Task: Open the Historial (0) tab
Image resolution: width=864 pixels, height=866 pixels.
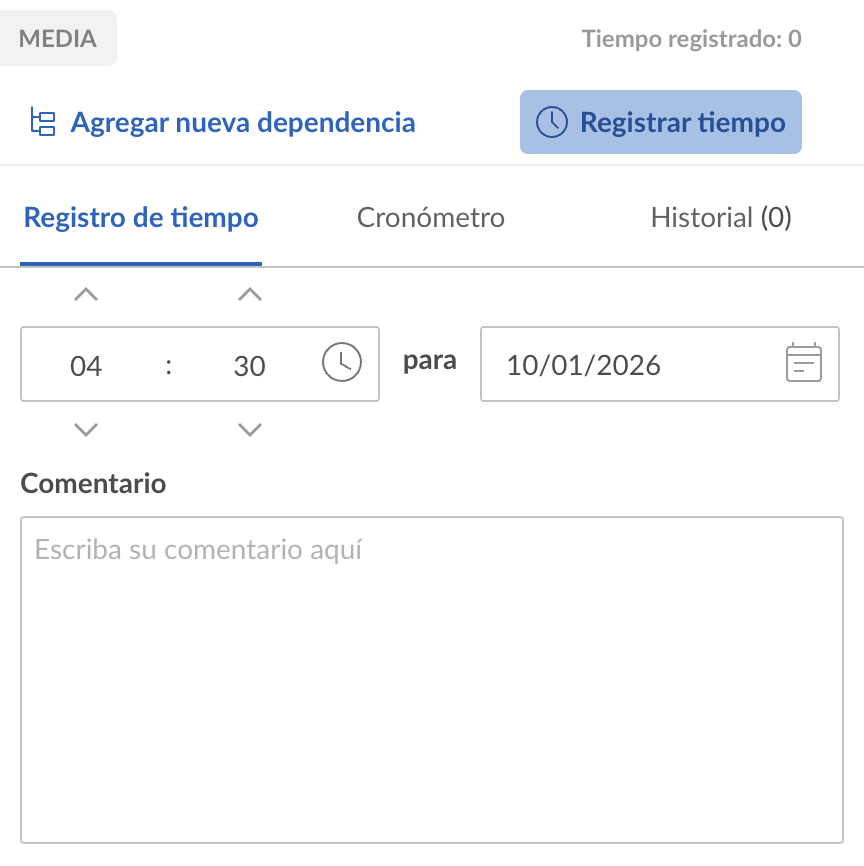Action: 721,218
